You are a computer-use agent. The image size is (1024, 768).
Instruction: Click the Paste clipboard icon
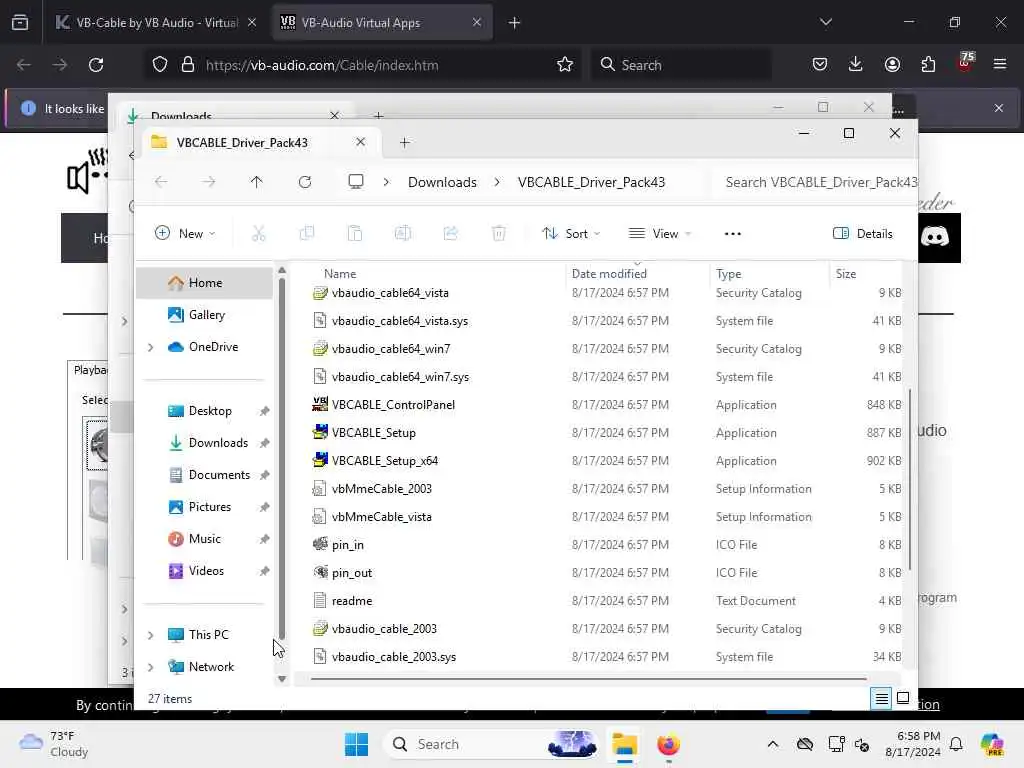[355, 234]
